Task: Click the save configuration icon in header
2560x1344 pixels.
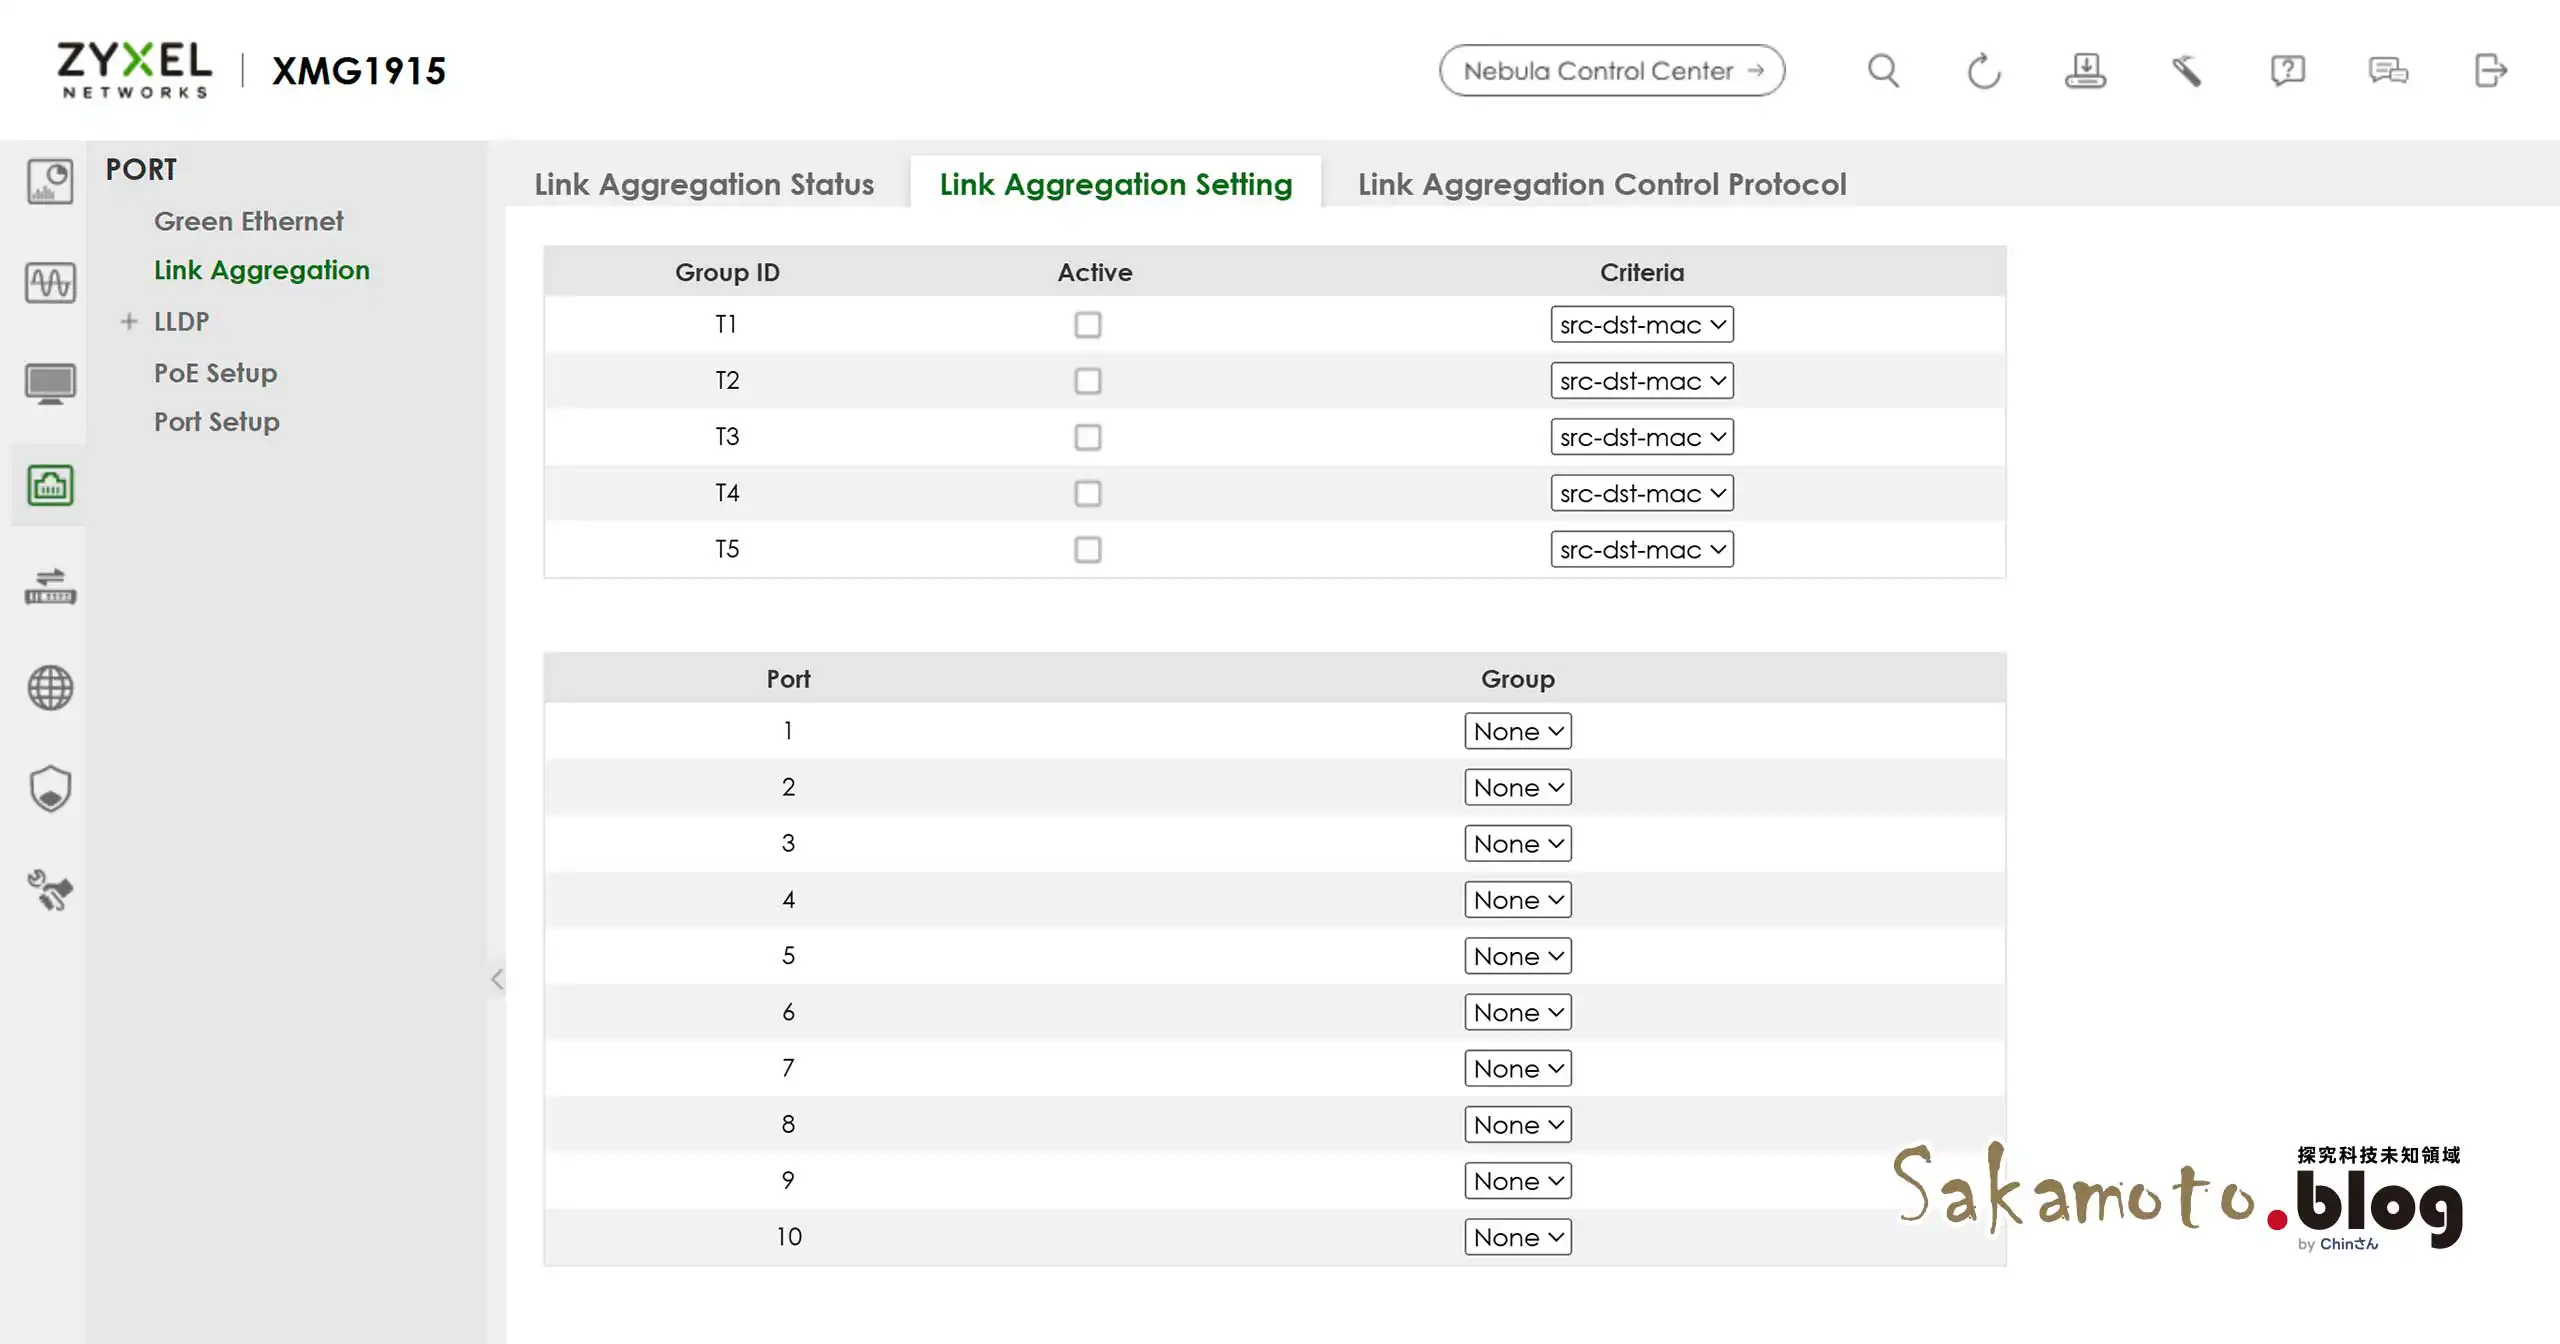Action: click(x=2085, y=71)
